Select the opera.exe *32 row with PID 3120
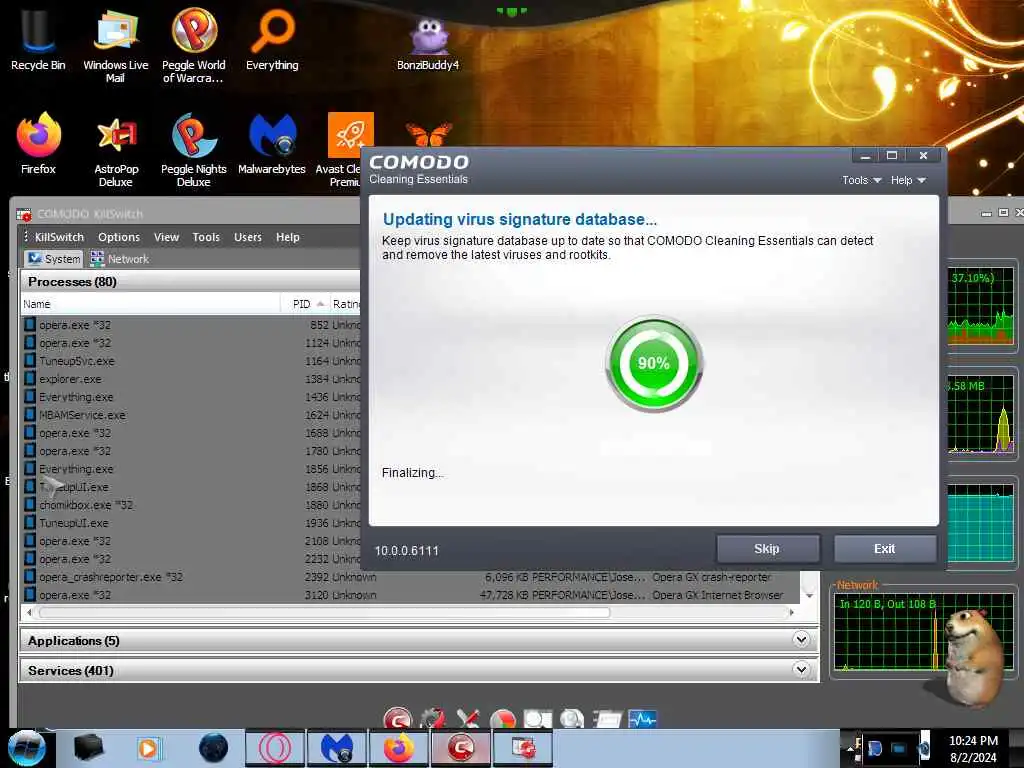Screen dimensions: 1024x768 coord(410,595)
